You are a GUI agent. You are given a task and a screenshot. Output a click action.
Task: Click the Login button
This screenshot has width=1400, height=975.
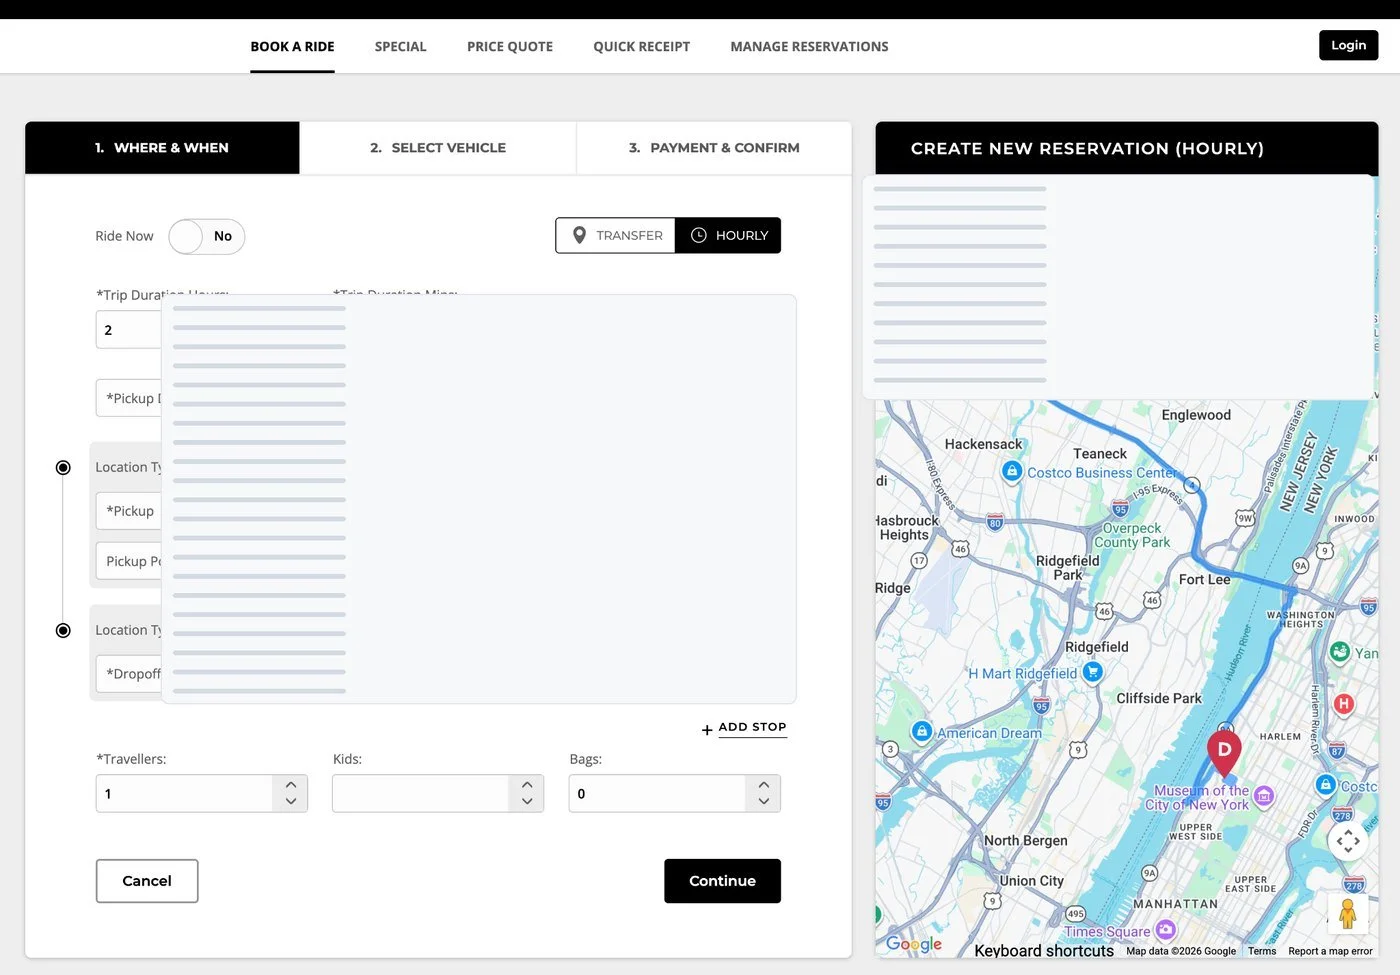pyautogui.click(x=1348, y=45)
